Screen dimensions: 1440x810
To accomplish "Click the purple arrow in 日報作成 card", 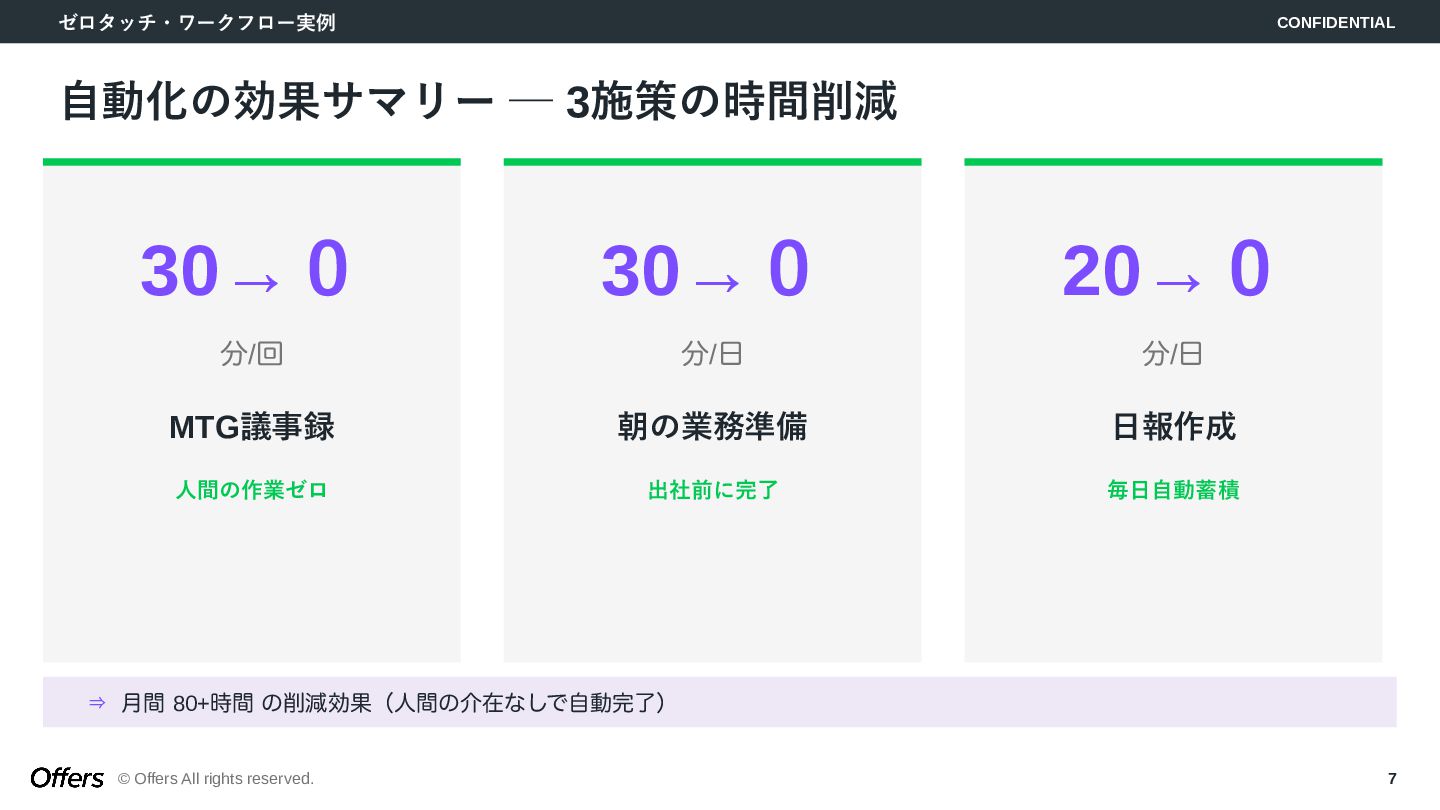I will [1178, 283].
